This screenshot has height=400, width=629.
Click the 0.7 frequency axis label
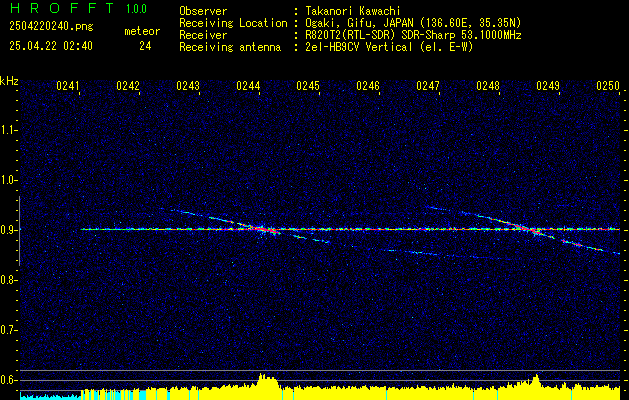click(8, 330)
